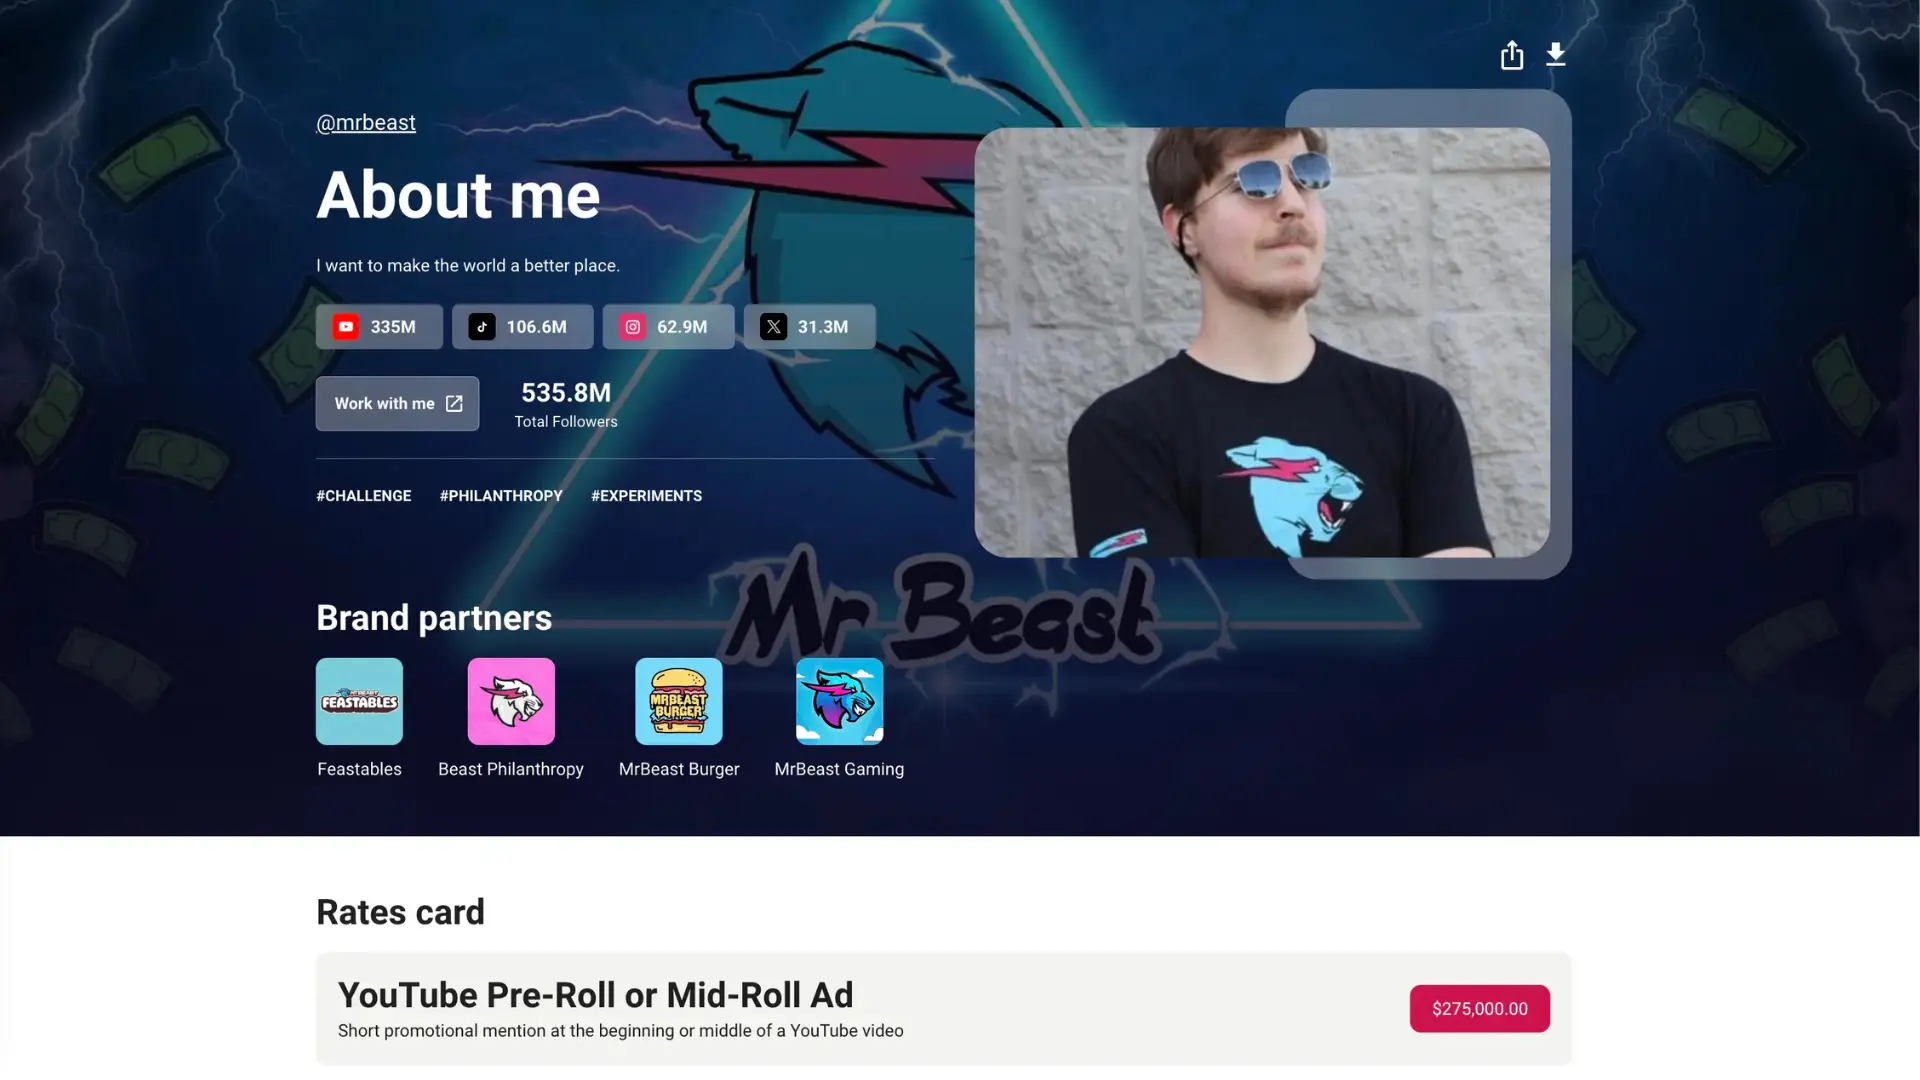Screen dimensions: 1920x1080
Task: Click the Beast Philanthropy brand partner icon
Action: click(x=510, y=700)
